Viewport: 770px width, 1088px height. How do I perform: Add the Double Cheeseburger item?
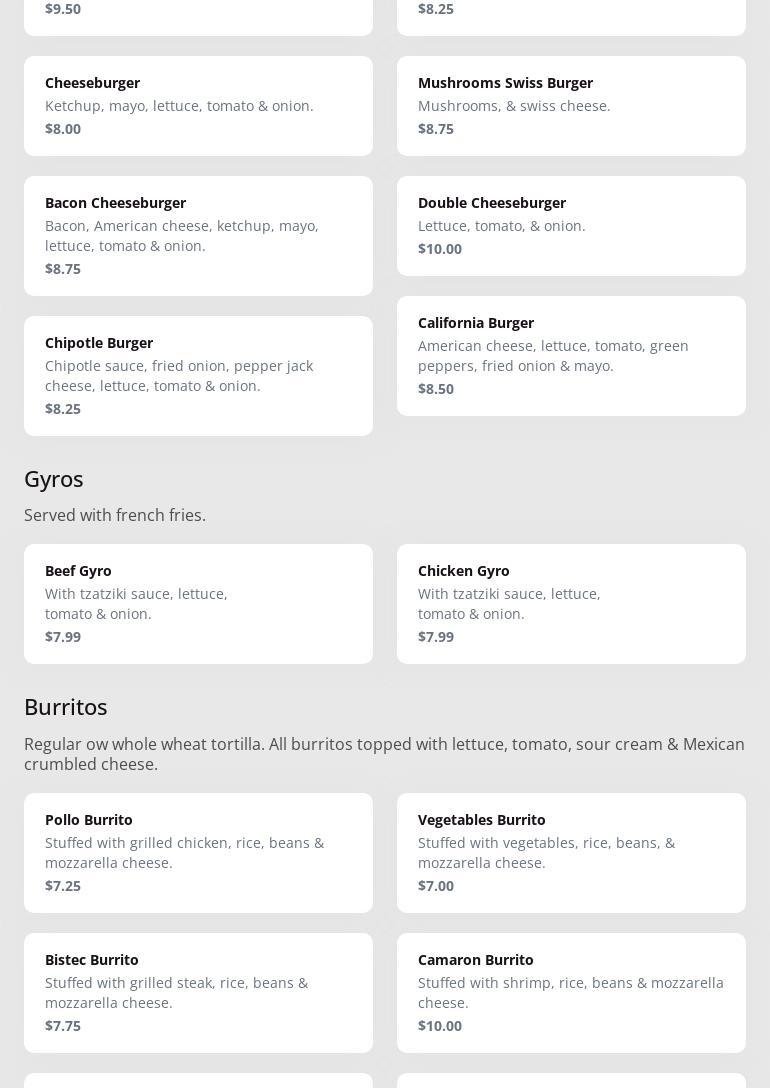pyautogui.click(x=571, y=225)
